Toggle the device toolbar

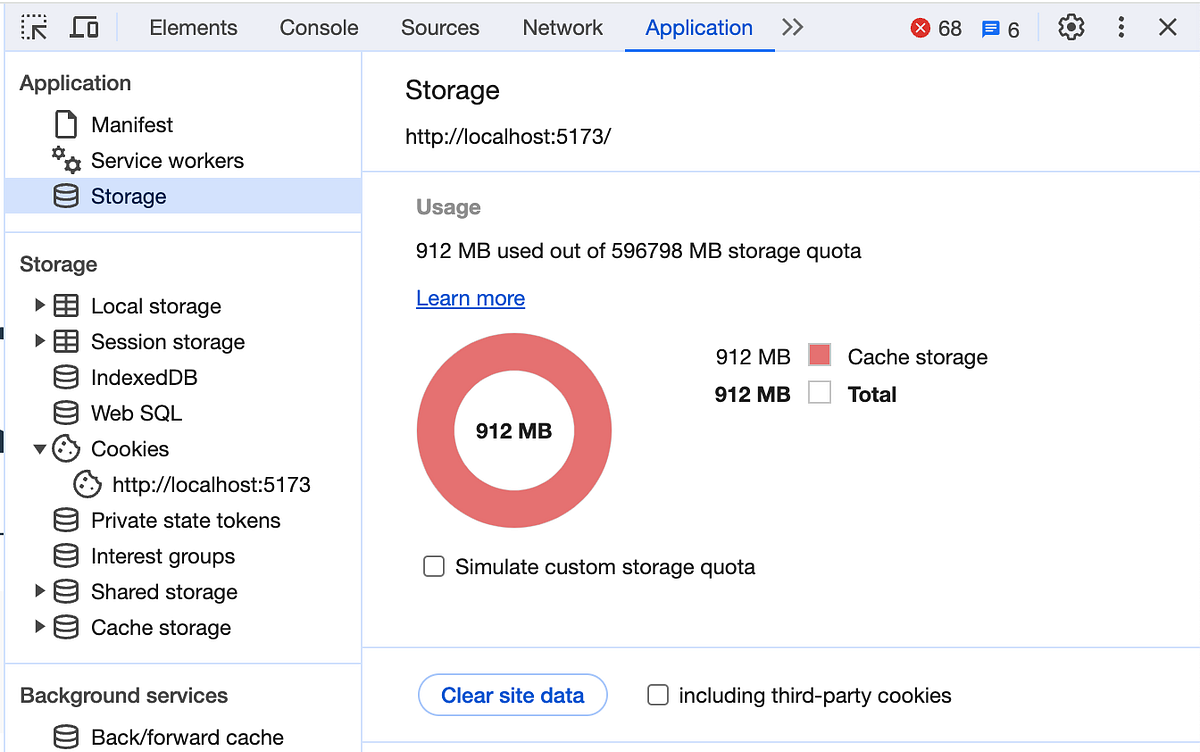point(84,27)
